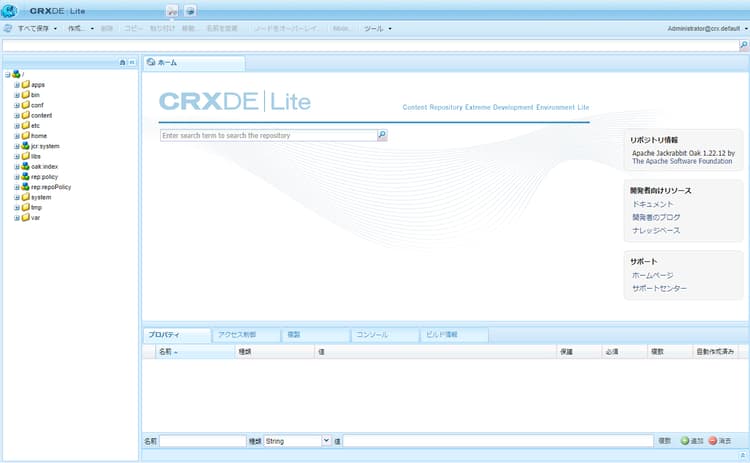Open the Knowledge Base link

point(656,231)
